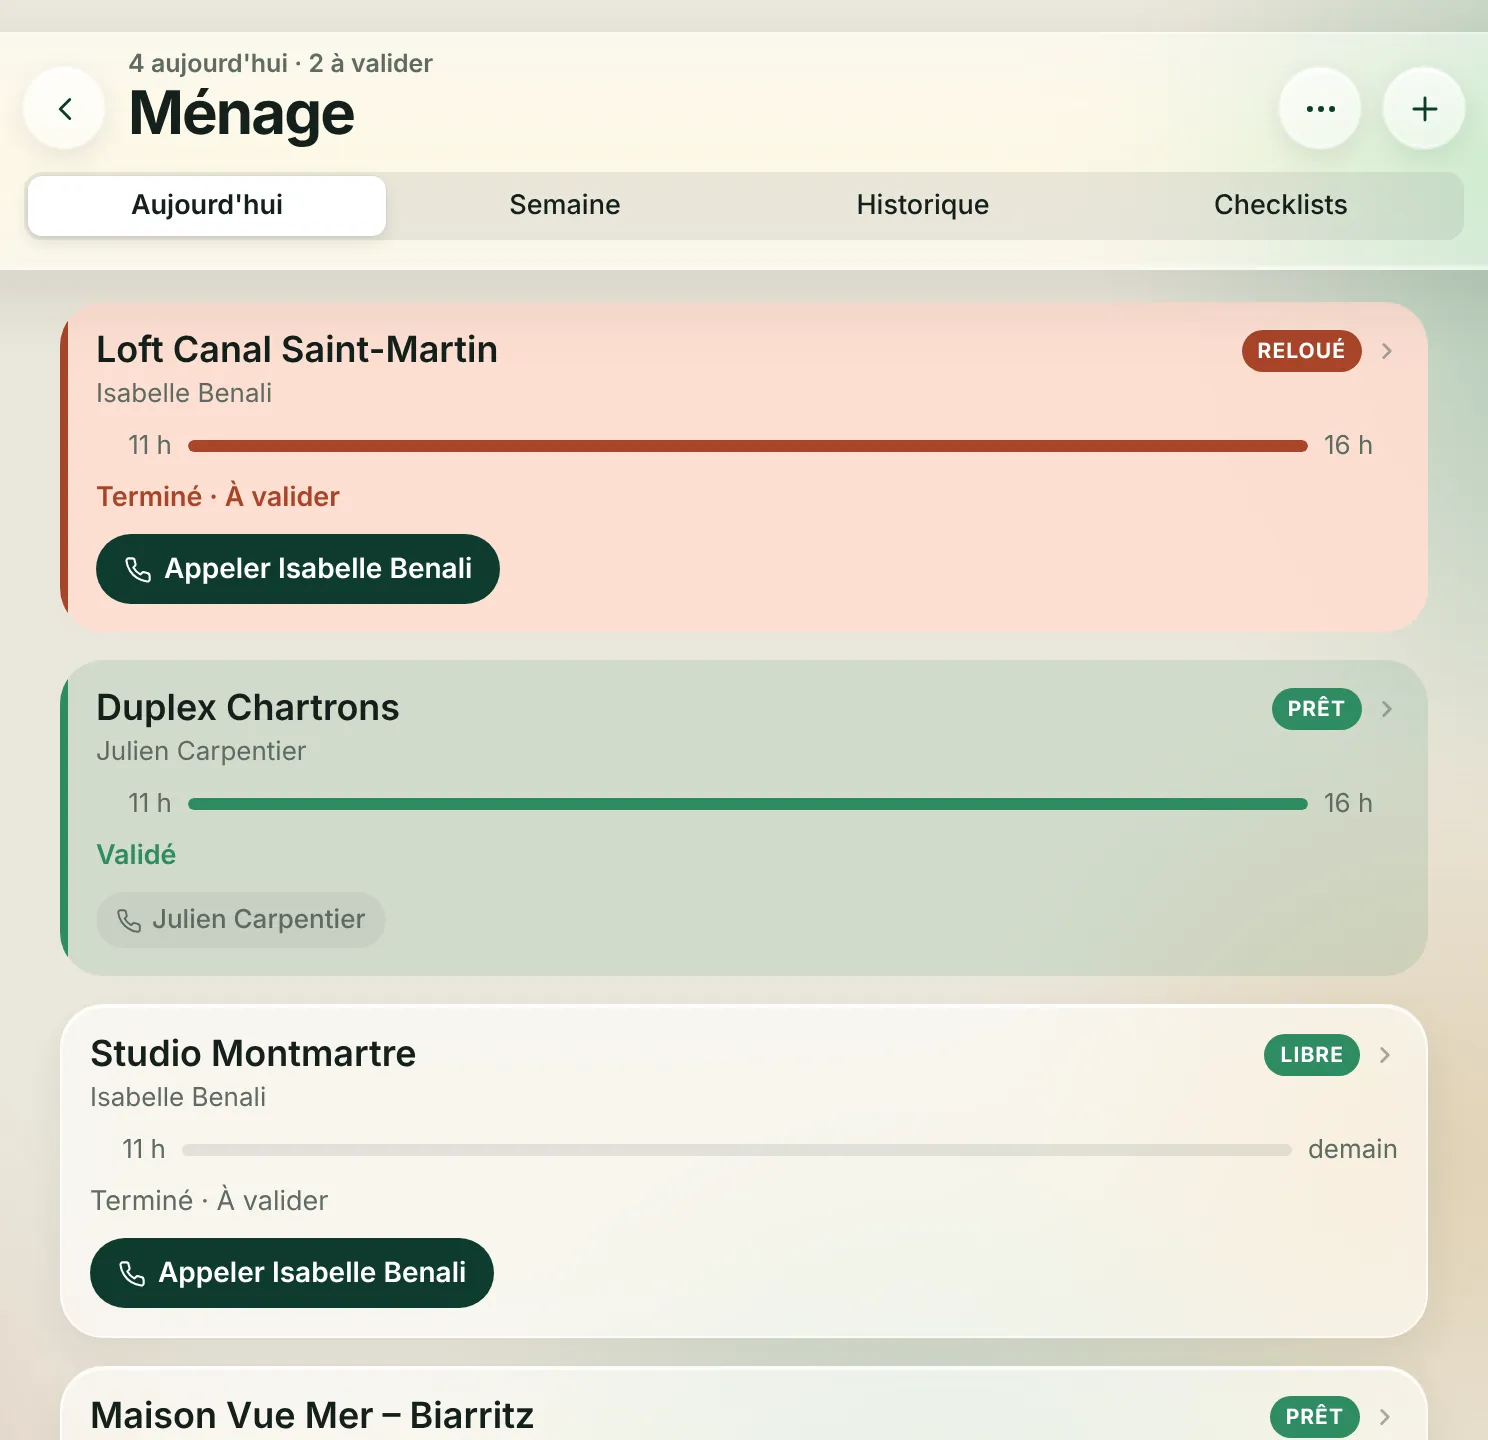Open Loft Canal Saint-Martin details chevron
This screenshot has width=1488, height=1440.
click(x=1386, y=351)
